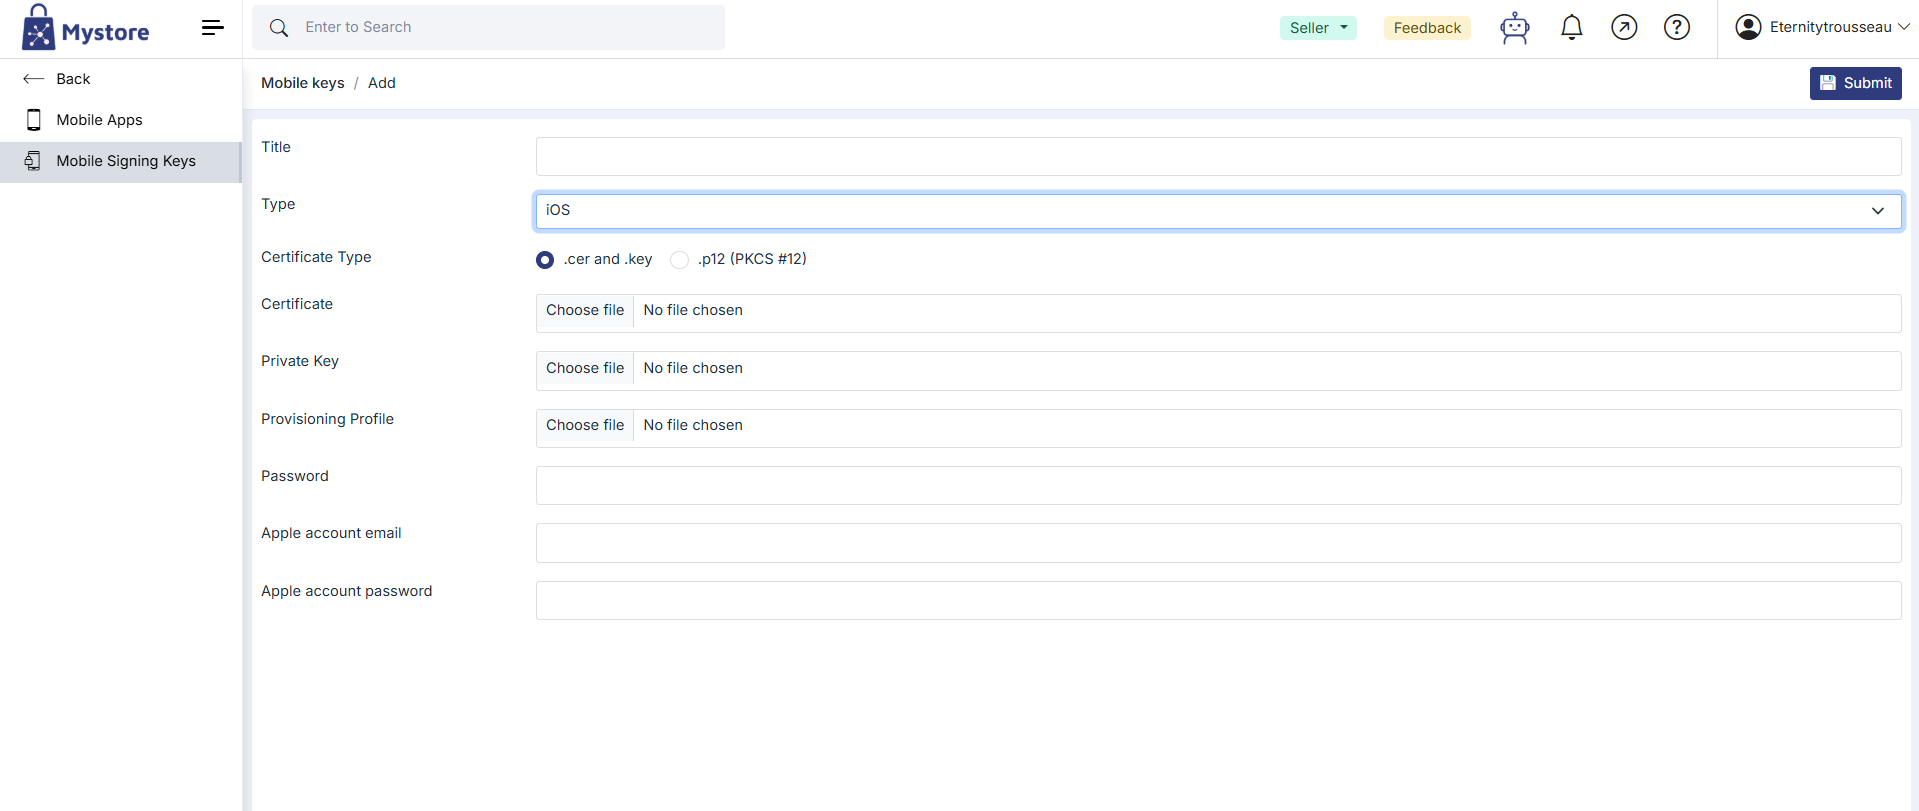This screenshot has height=811, width=1919.
Task: Click the user profile avatar icon
Action: pos(1748,28)
